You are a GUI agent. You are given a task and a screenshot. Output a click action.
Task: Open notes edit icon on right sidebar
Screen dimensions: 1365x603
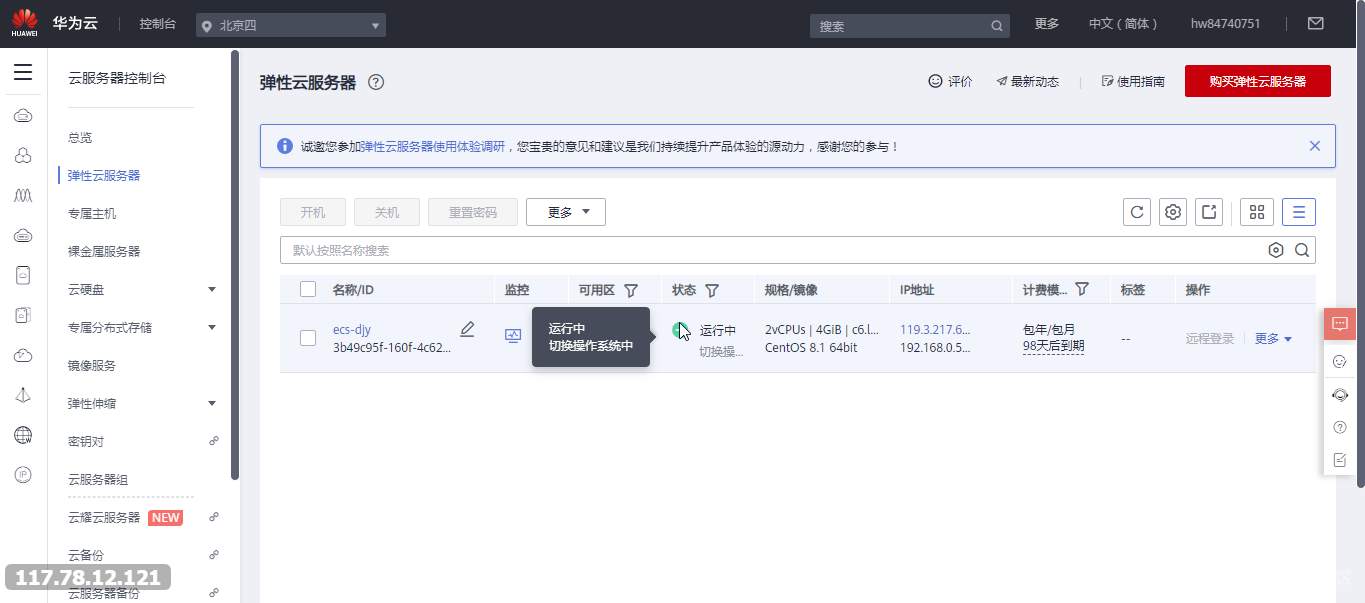[1340, 460]
